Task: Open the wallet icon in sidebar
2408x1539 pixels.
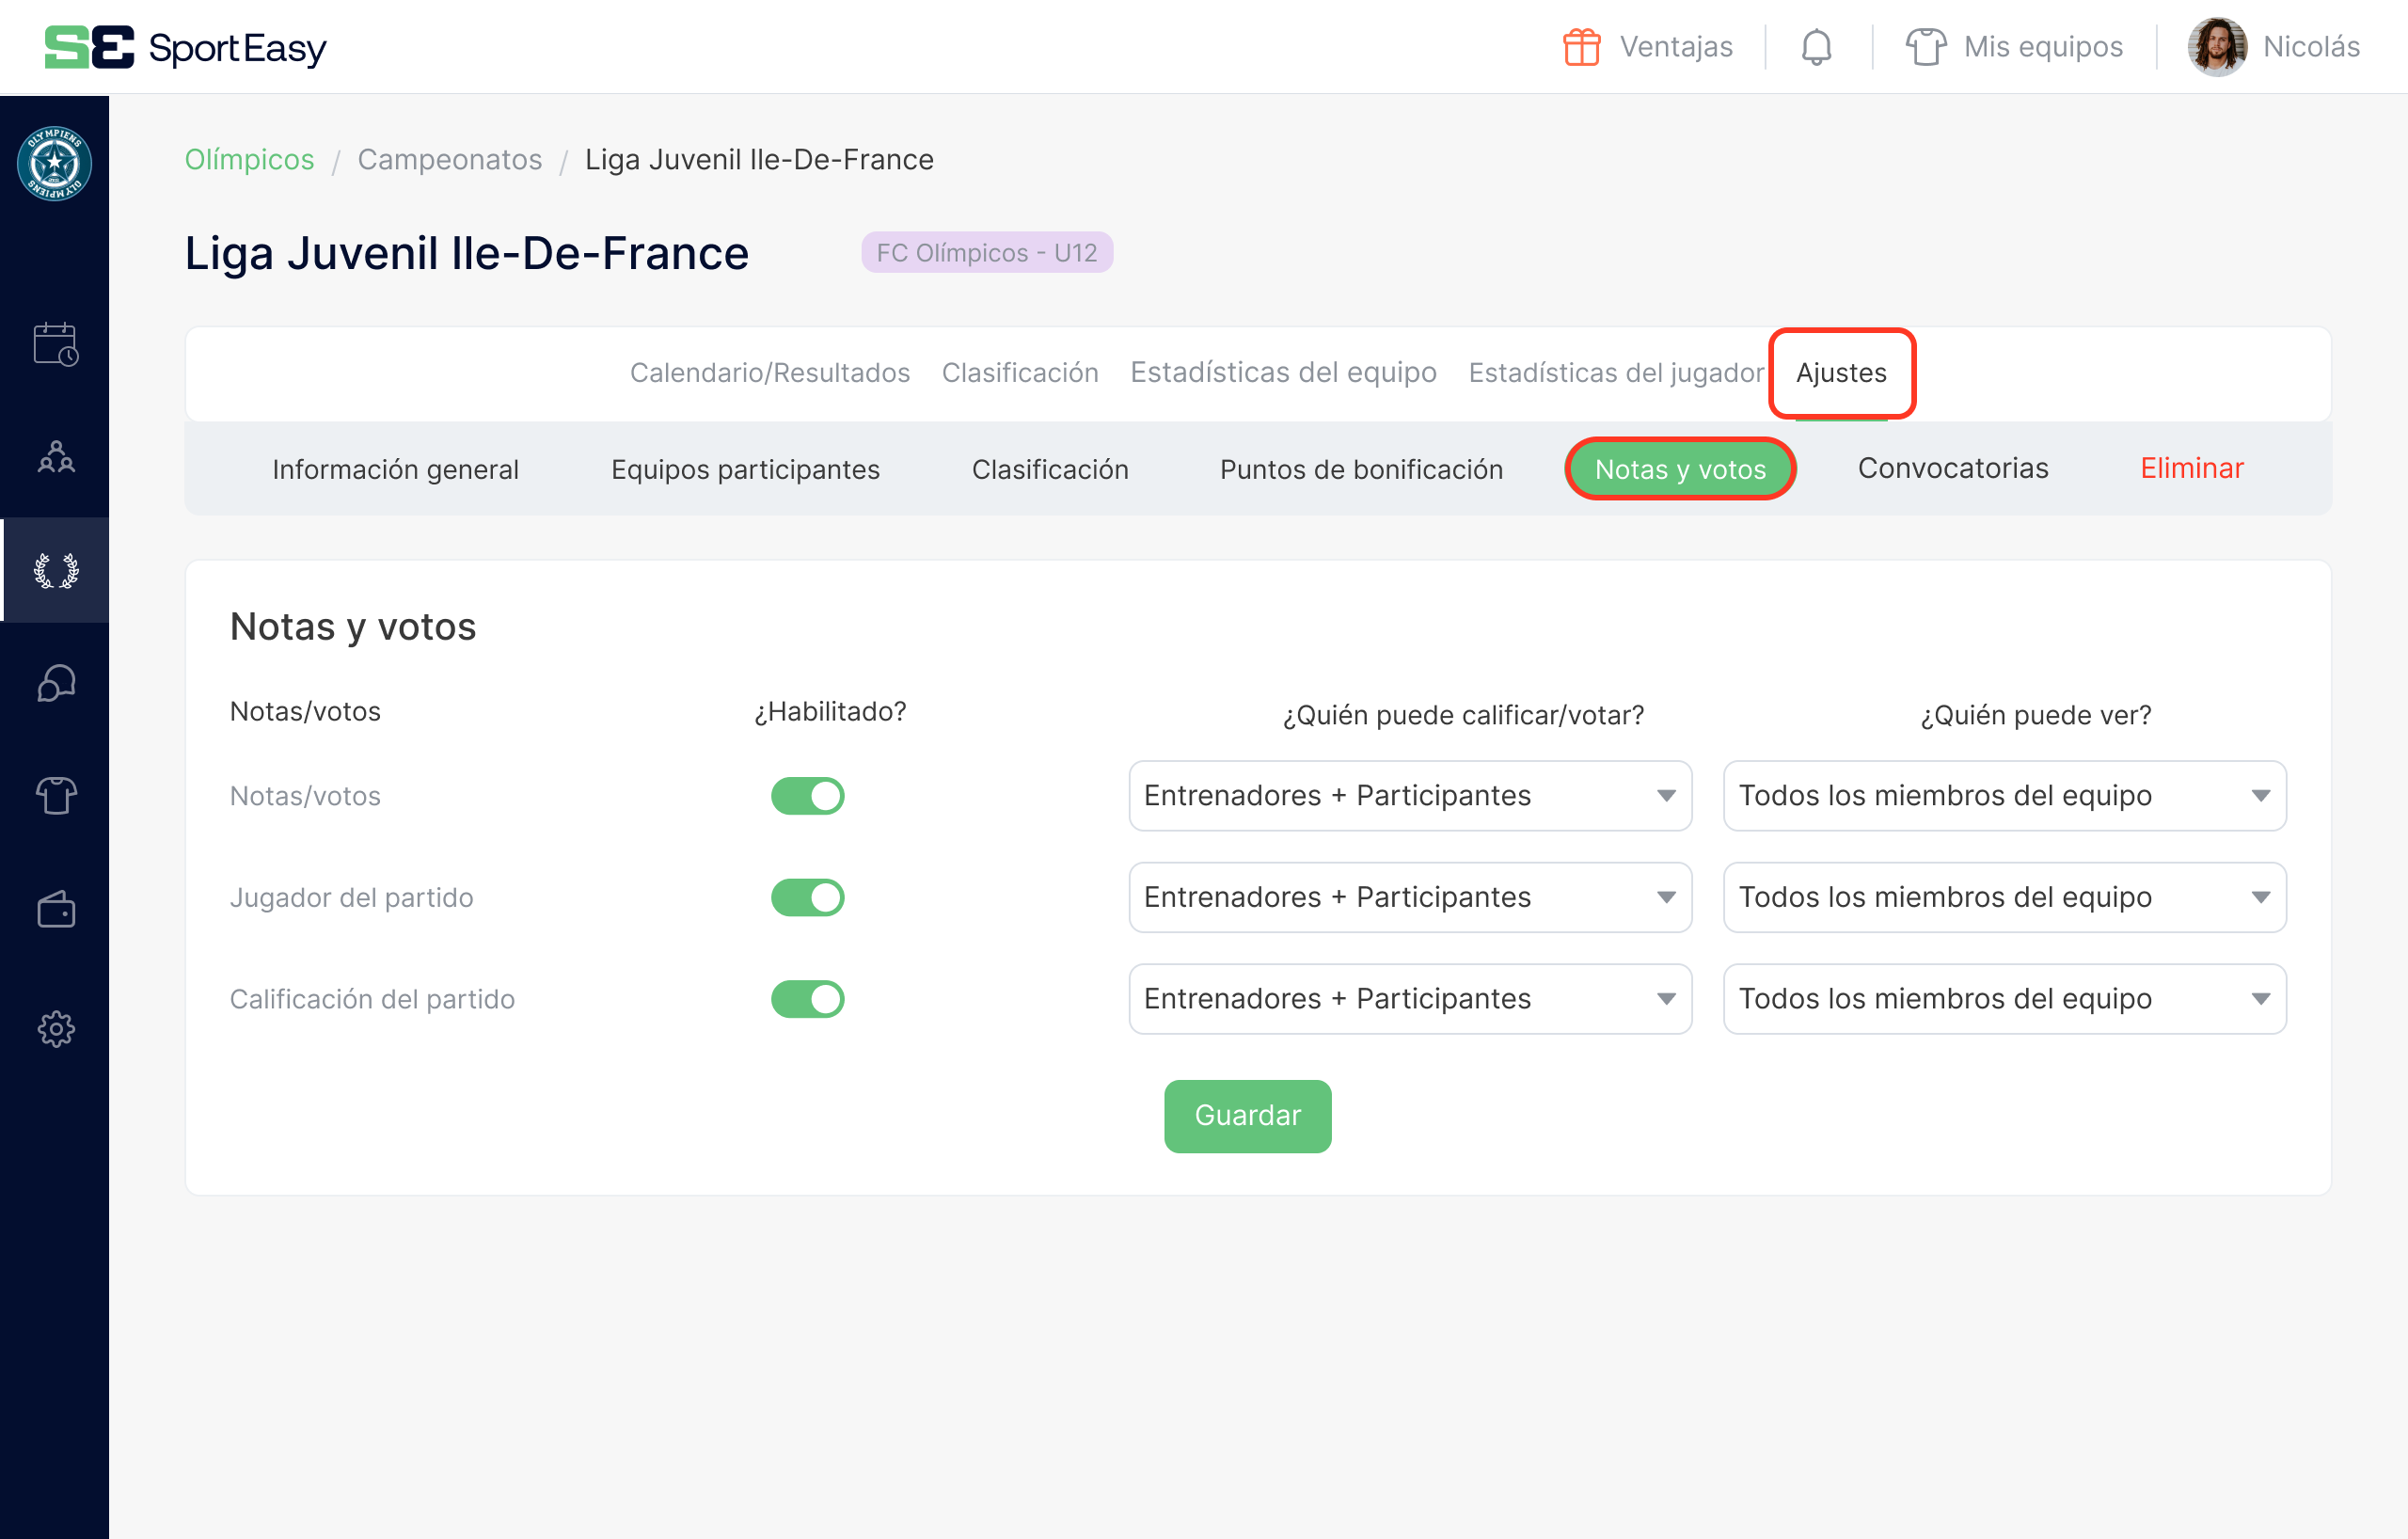Action: point(56,909)
